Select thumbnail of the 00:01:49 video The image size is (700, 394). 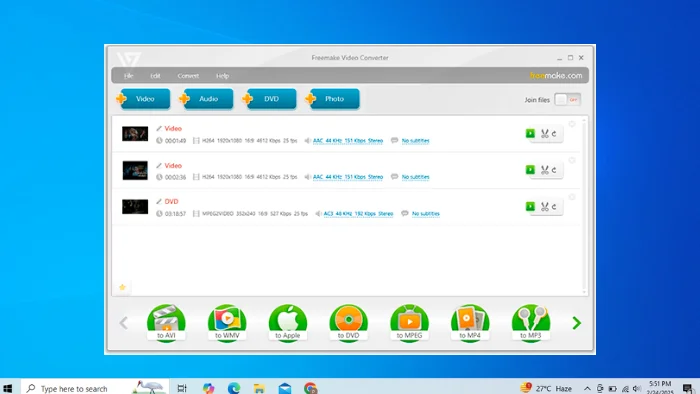click(x=135, y=133)
